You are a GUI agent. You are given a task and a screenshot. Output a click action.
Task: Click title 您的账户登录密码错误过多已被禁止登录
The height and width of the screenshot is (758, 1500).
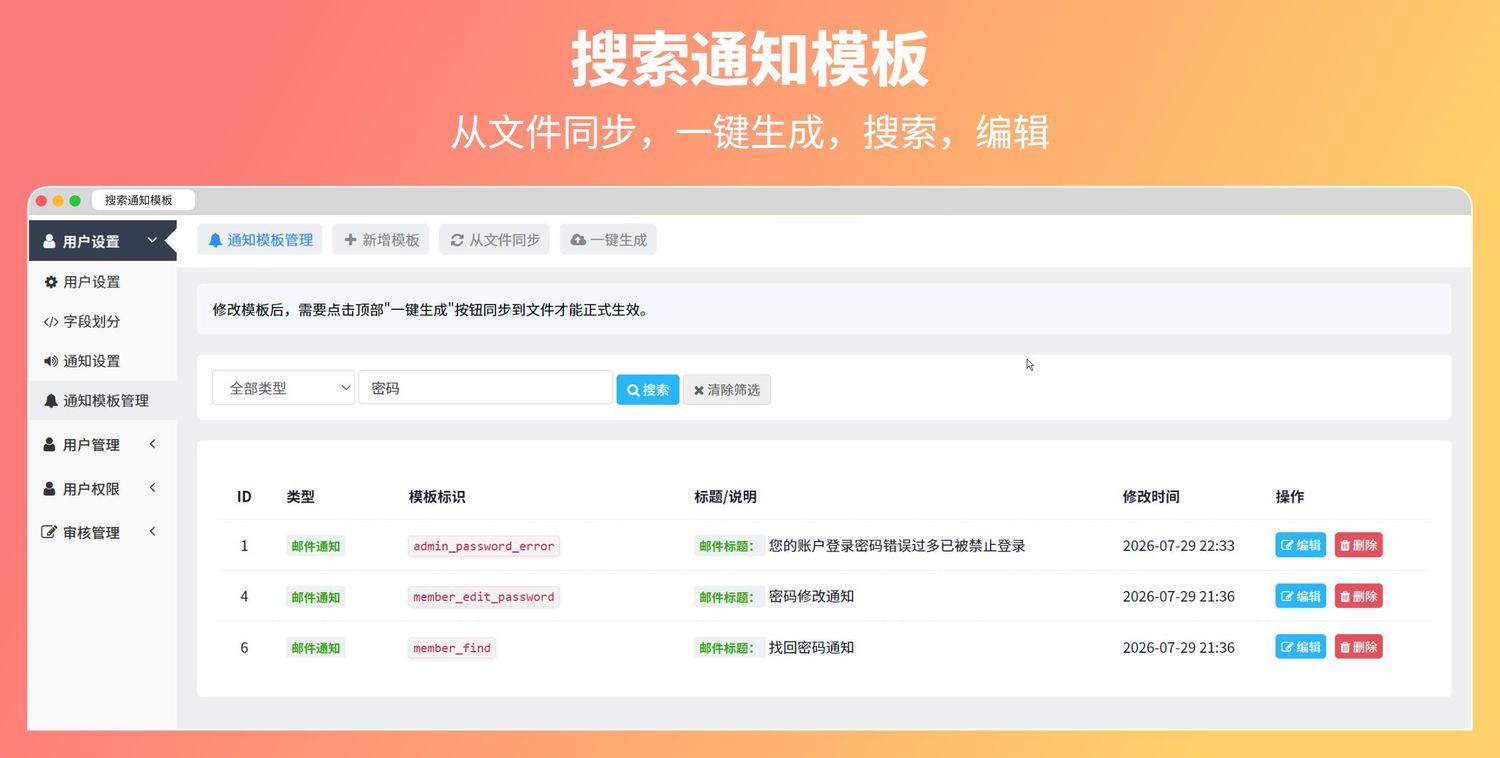[897, 546]
